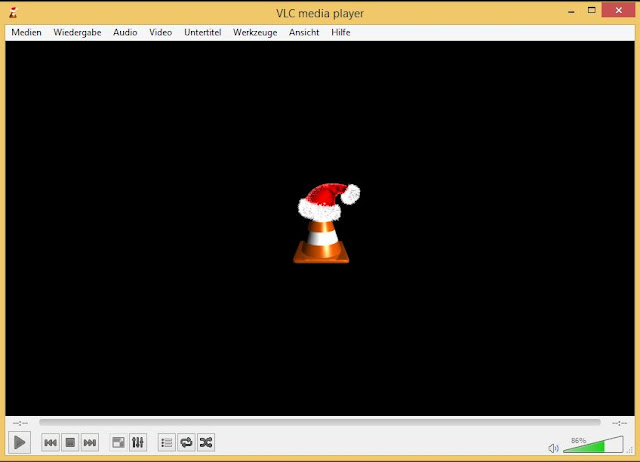Open the Wiedergabe menu
Viewport: 640px width, 462px height.
[77, 32]
